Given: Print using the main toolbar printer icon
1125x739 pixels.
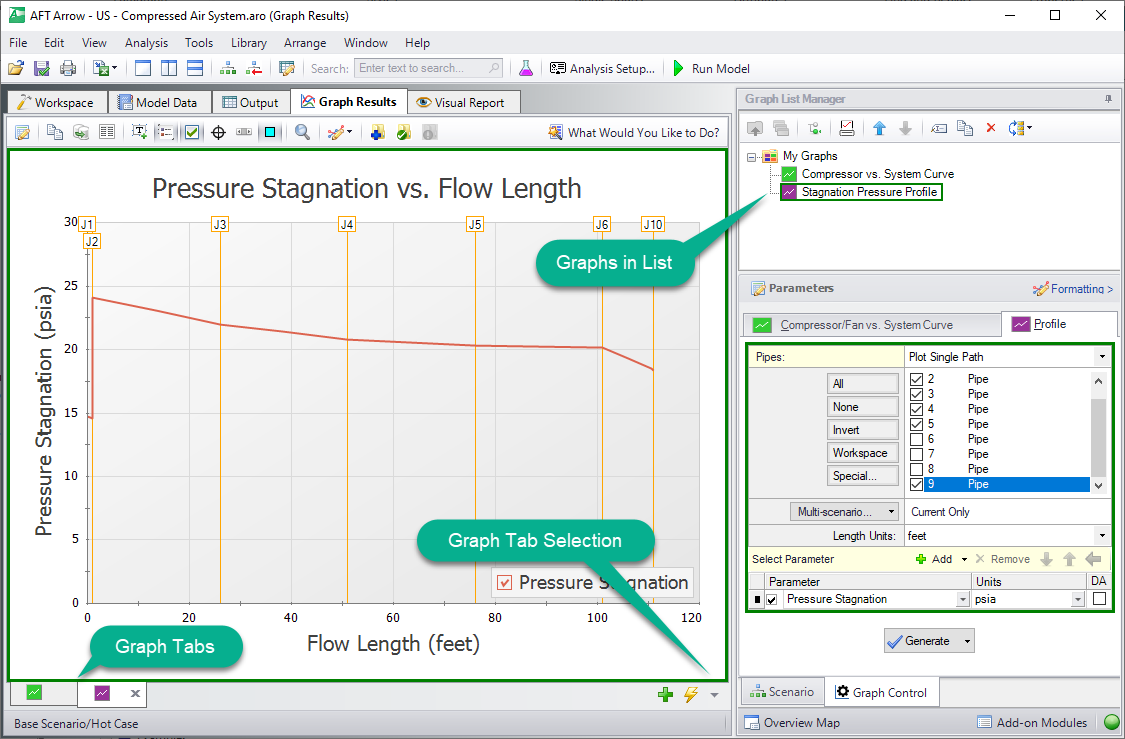Looking at the screenshot, I should coord(67,68).
